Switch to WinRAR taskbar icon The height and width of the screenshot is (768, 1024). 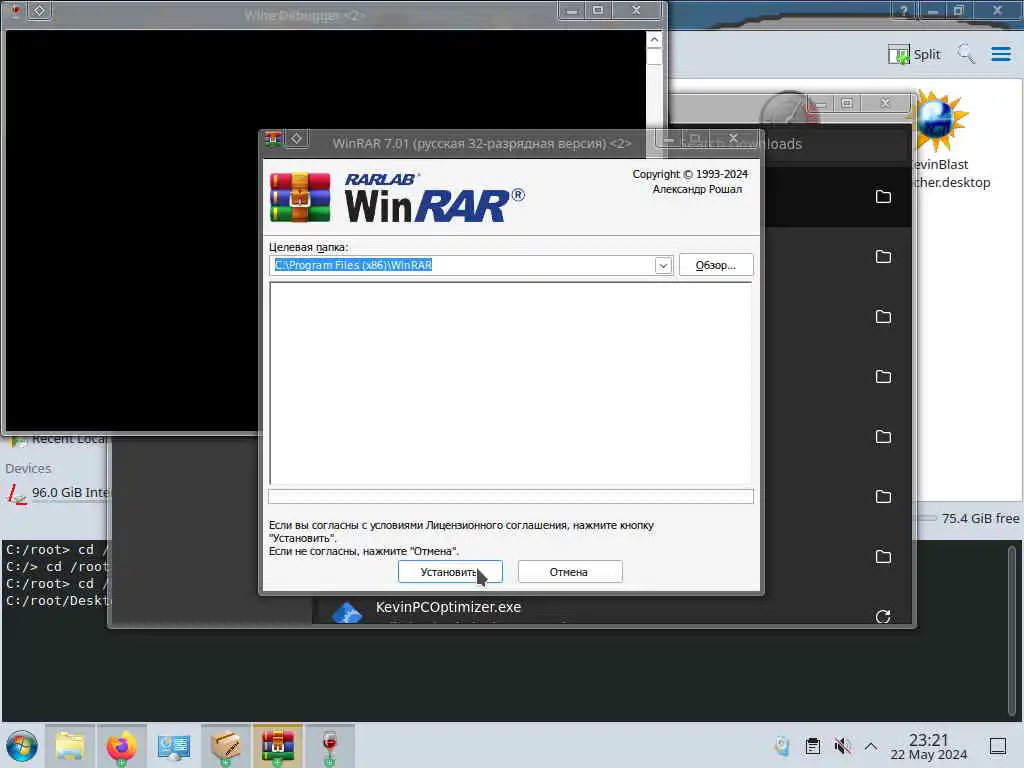278,746
